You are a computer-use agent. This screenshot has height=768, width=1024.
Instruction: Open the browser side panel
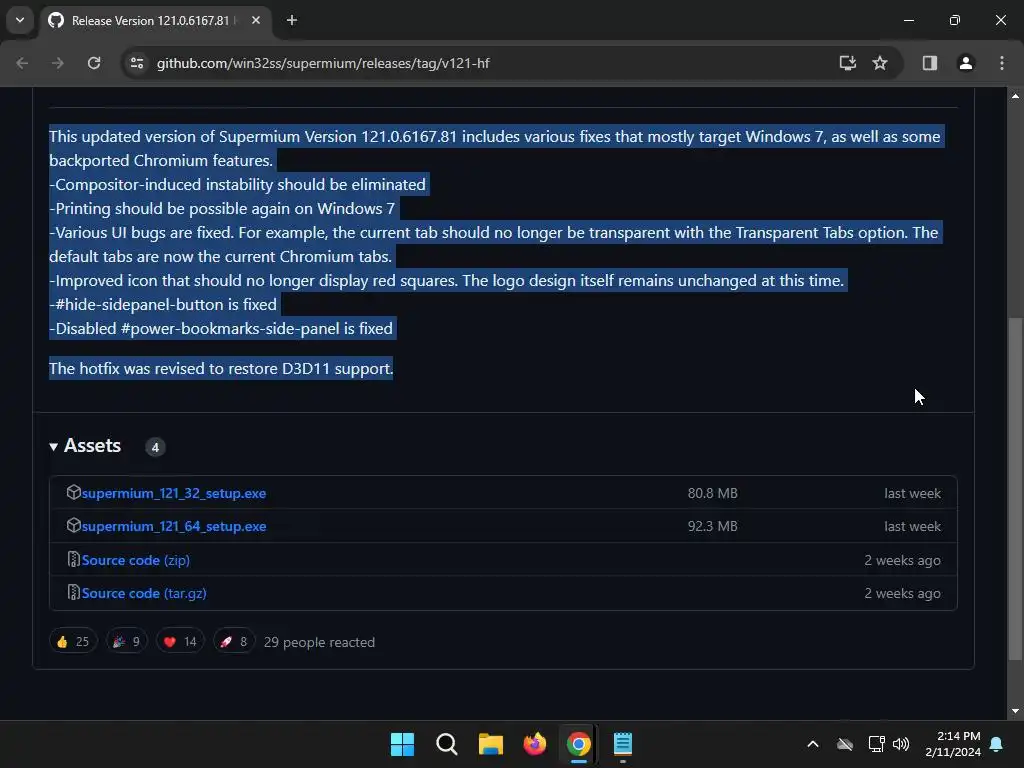pyautogui.click(x=930, y=63)
